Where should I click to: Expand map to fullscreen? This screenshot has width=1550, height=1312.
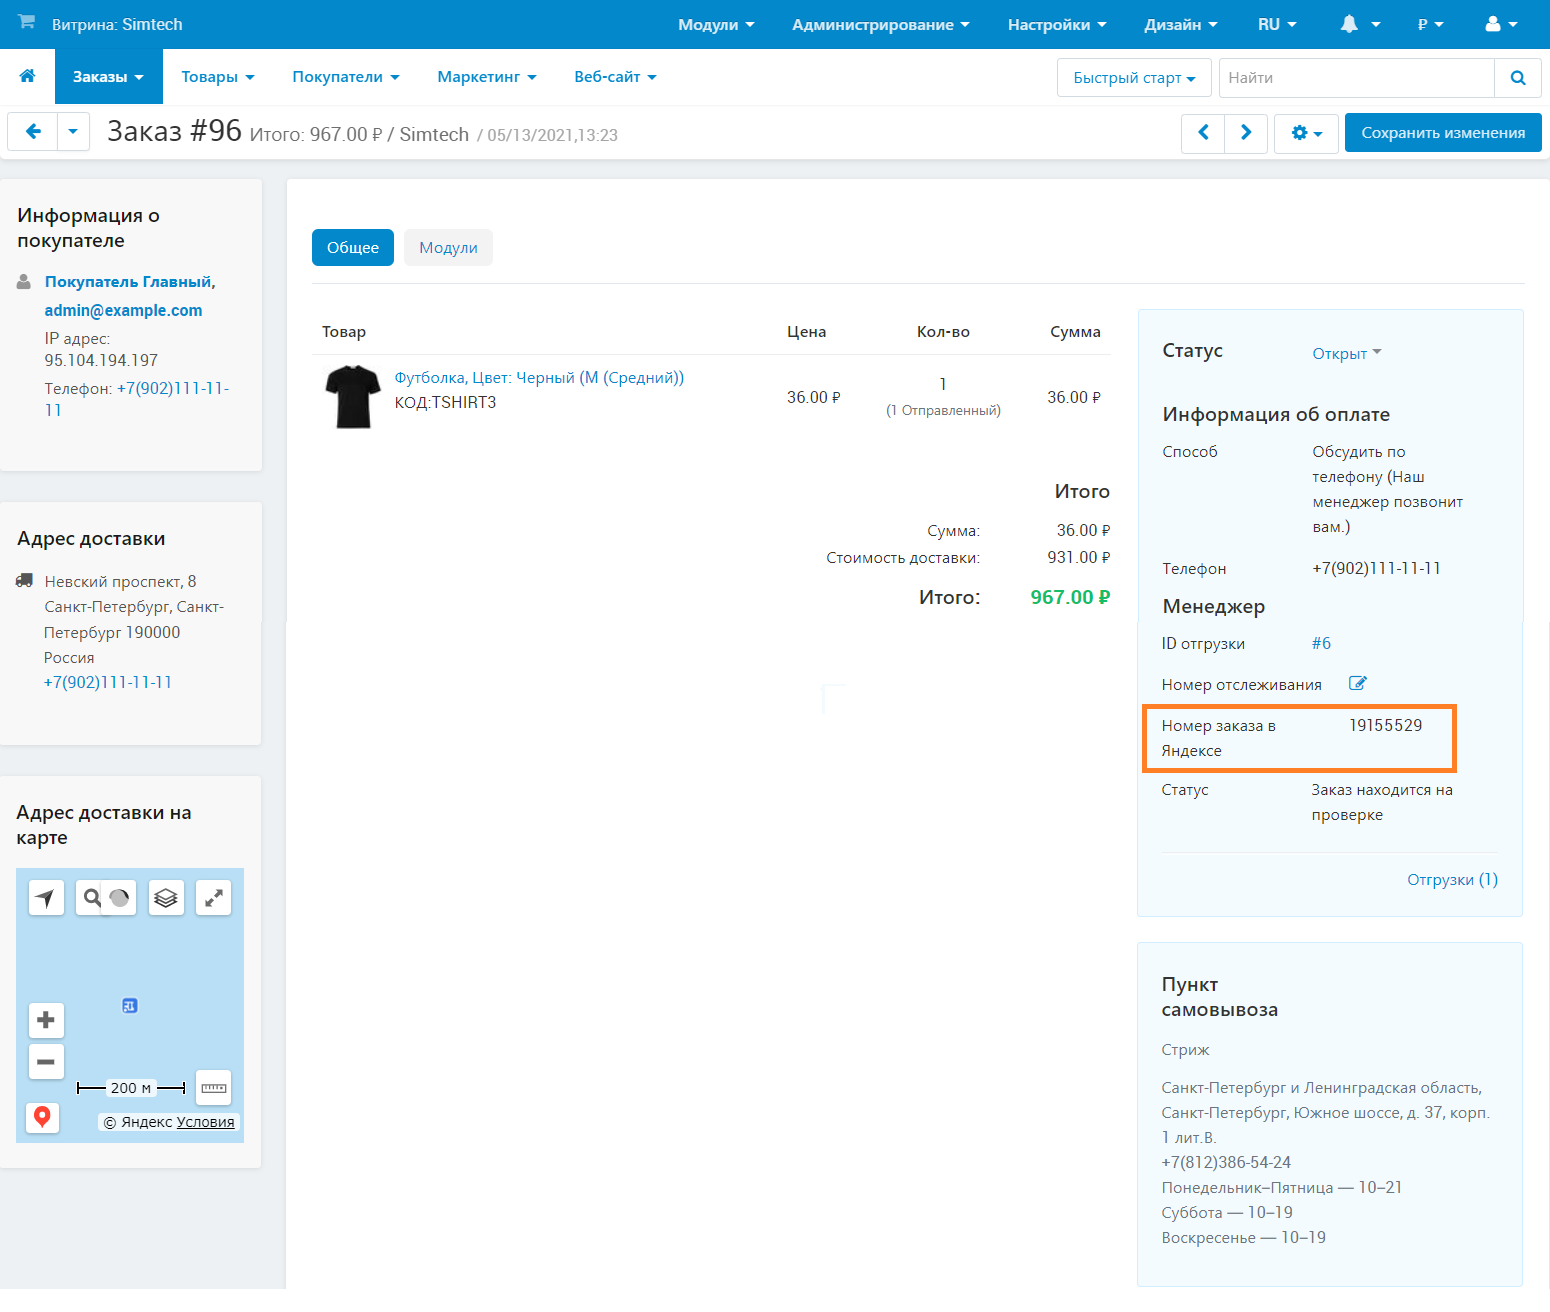point(213,898)
